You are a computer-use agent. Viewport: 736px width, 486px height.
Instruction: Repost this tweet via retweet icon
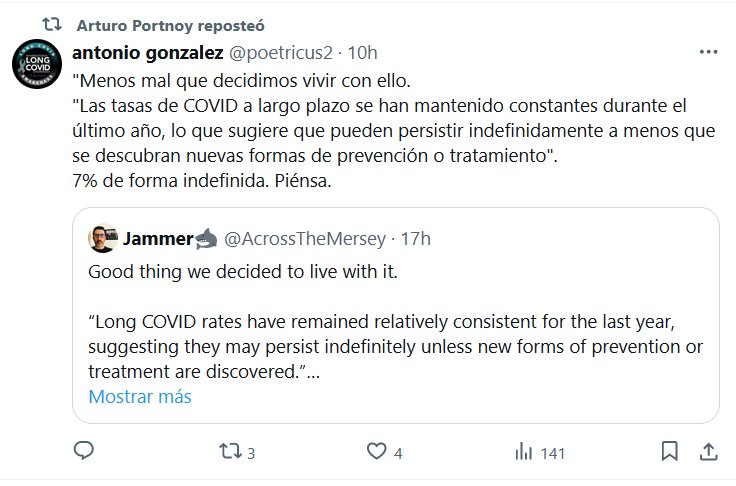(229, 452)
